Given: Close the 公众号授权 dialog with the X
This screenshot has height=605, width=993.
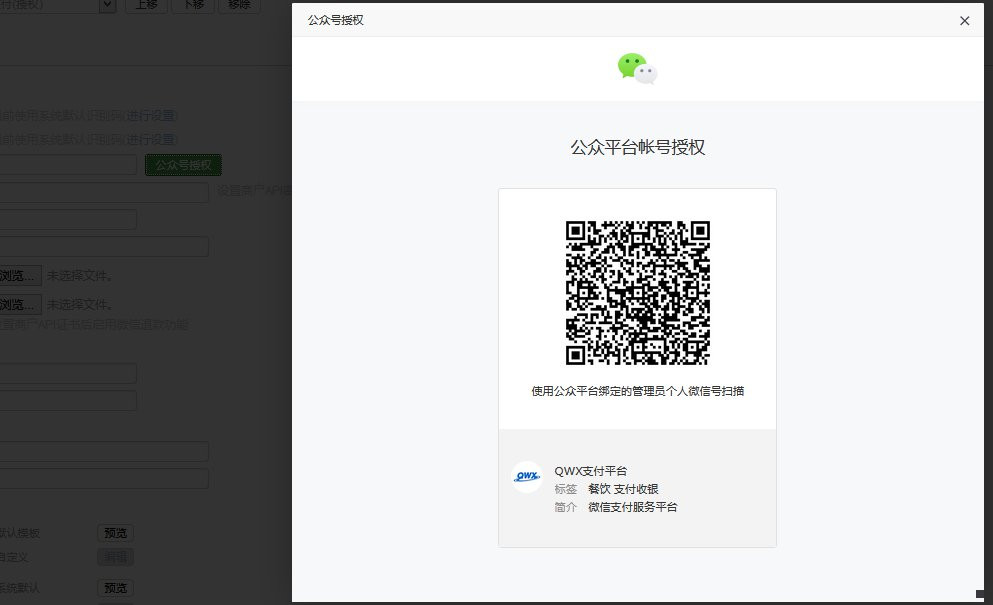Looking at the screenshot, I should pos(965,21).
